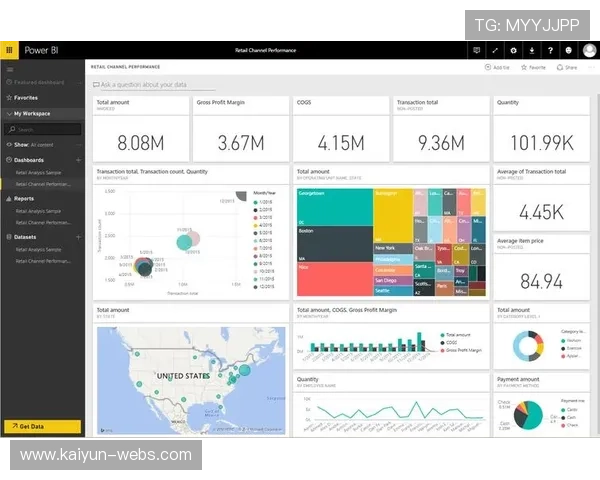Select the Boston block in treemap

335,244
